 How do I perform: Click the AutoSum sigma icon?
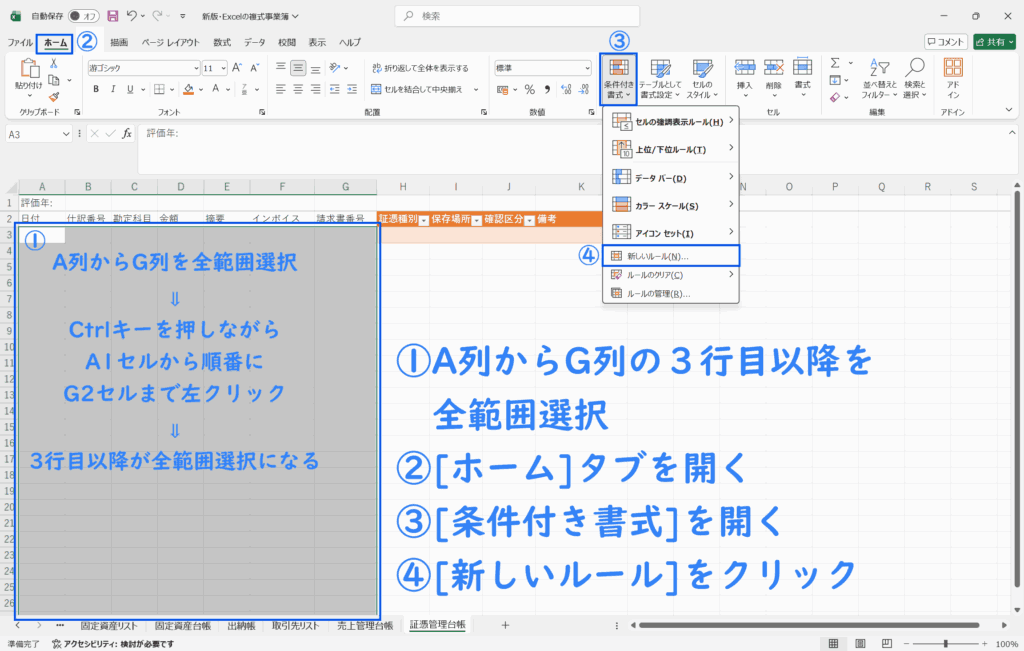pos(835,63)
